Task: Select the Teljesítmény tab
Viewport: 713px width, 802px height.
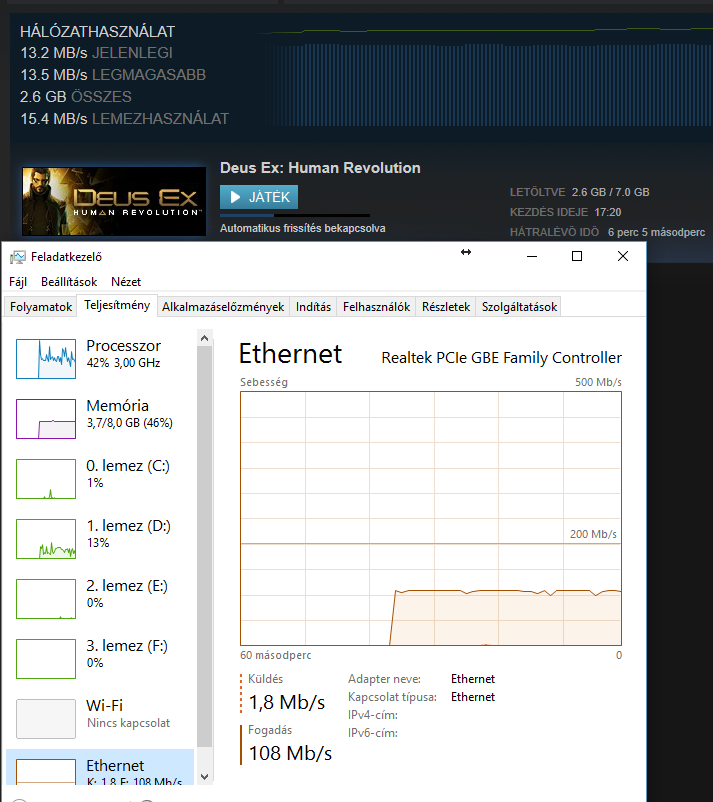Action: click(x=117, y=305)
